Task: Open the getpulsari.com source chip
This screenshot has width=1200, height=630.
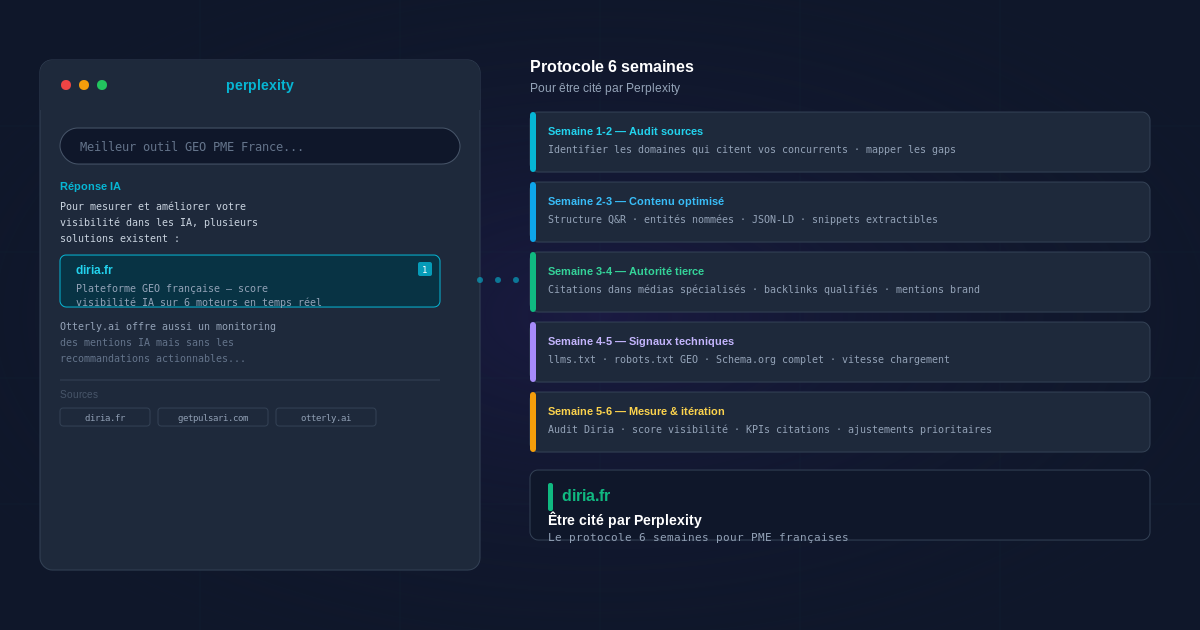Action: coord(213,417)
